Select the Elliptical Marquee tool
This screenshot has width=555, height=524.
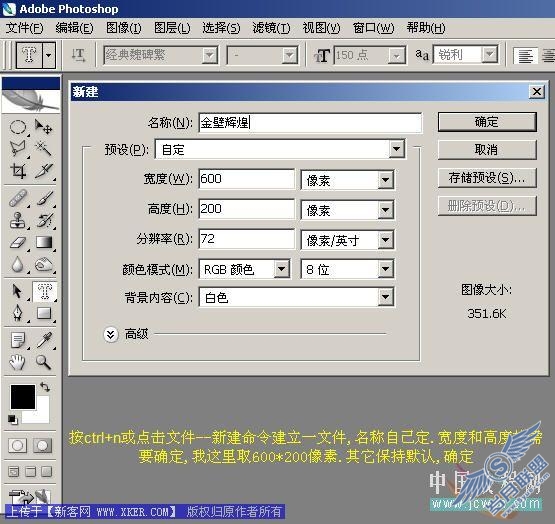point(18,127)
